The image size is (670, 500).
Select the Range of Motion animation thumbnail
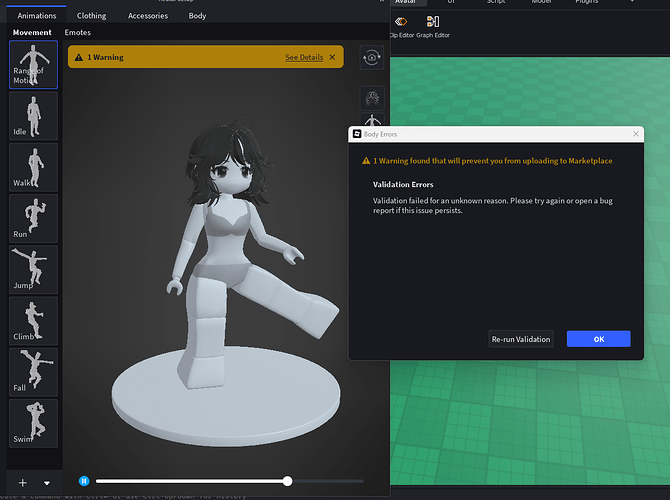[33, 65]
